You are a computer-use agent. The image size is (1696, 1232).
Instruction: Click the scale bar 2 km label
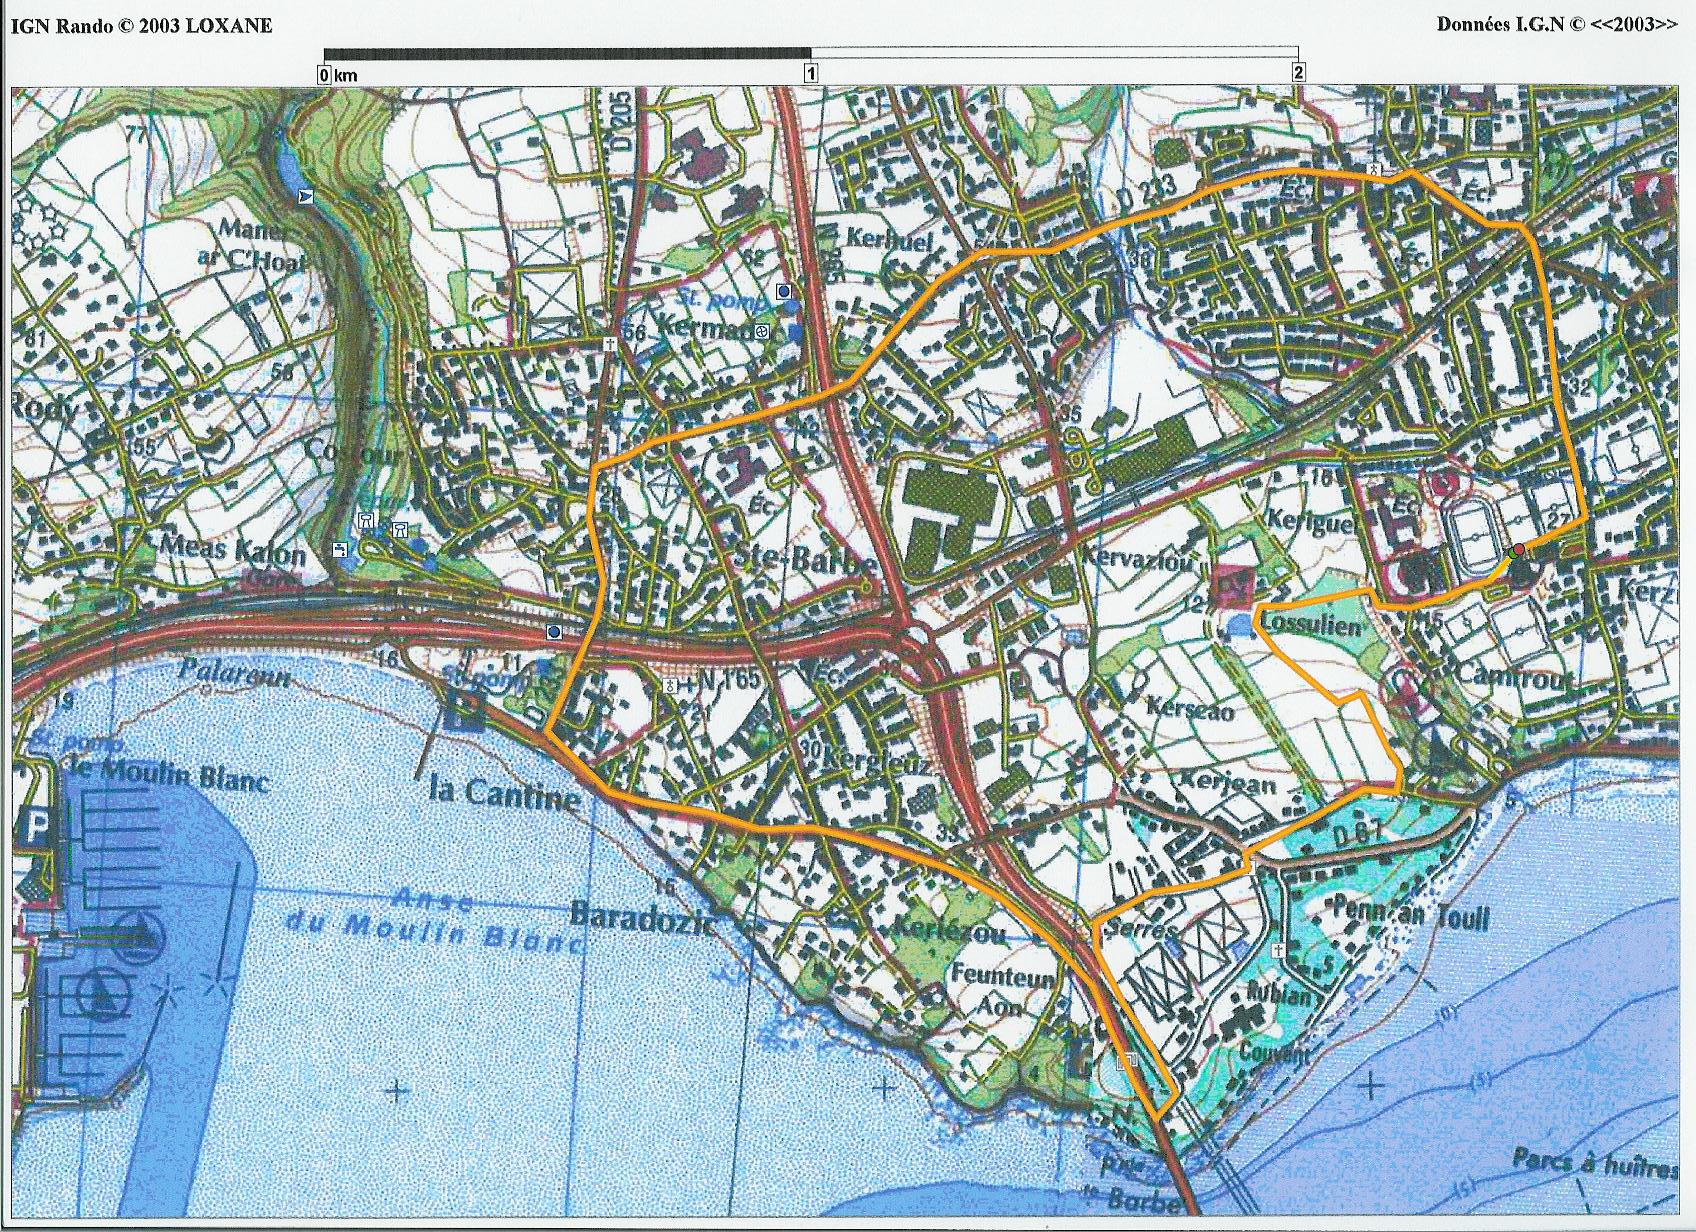pos(1297,72)
